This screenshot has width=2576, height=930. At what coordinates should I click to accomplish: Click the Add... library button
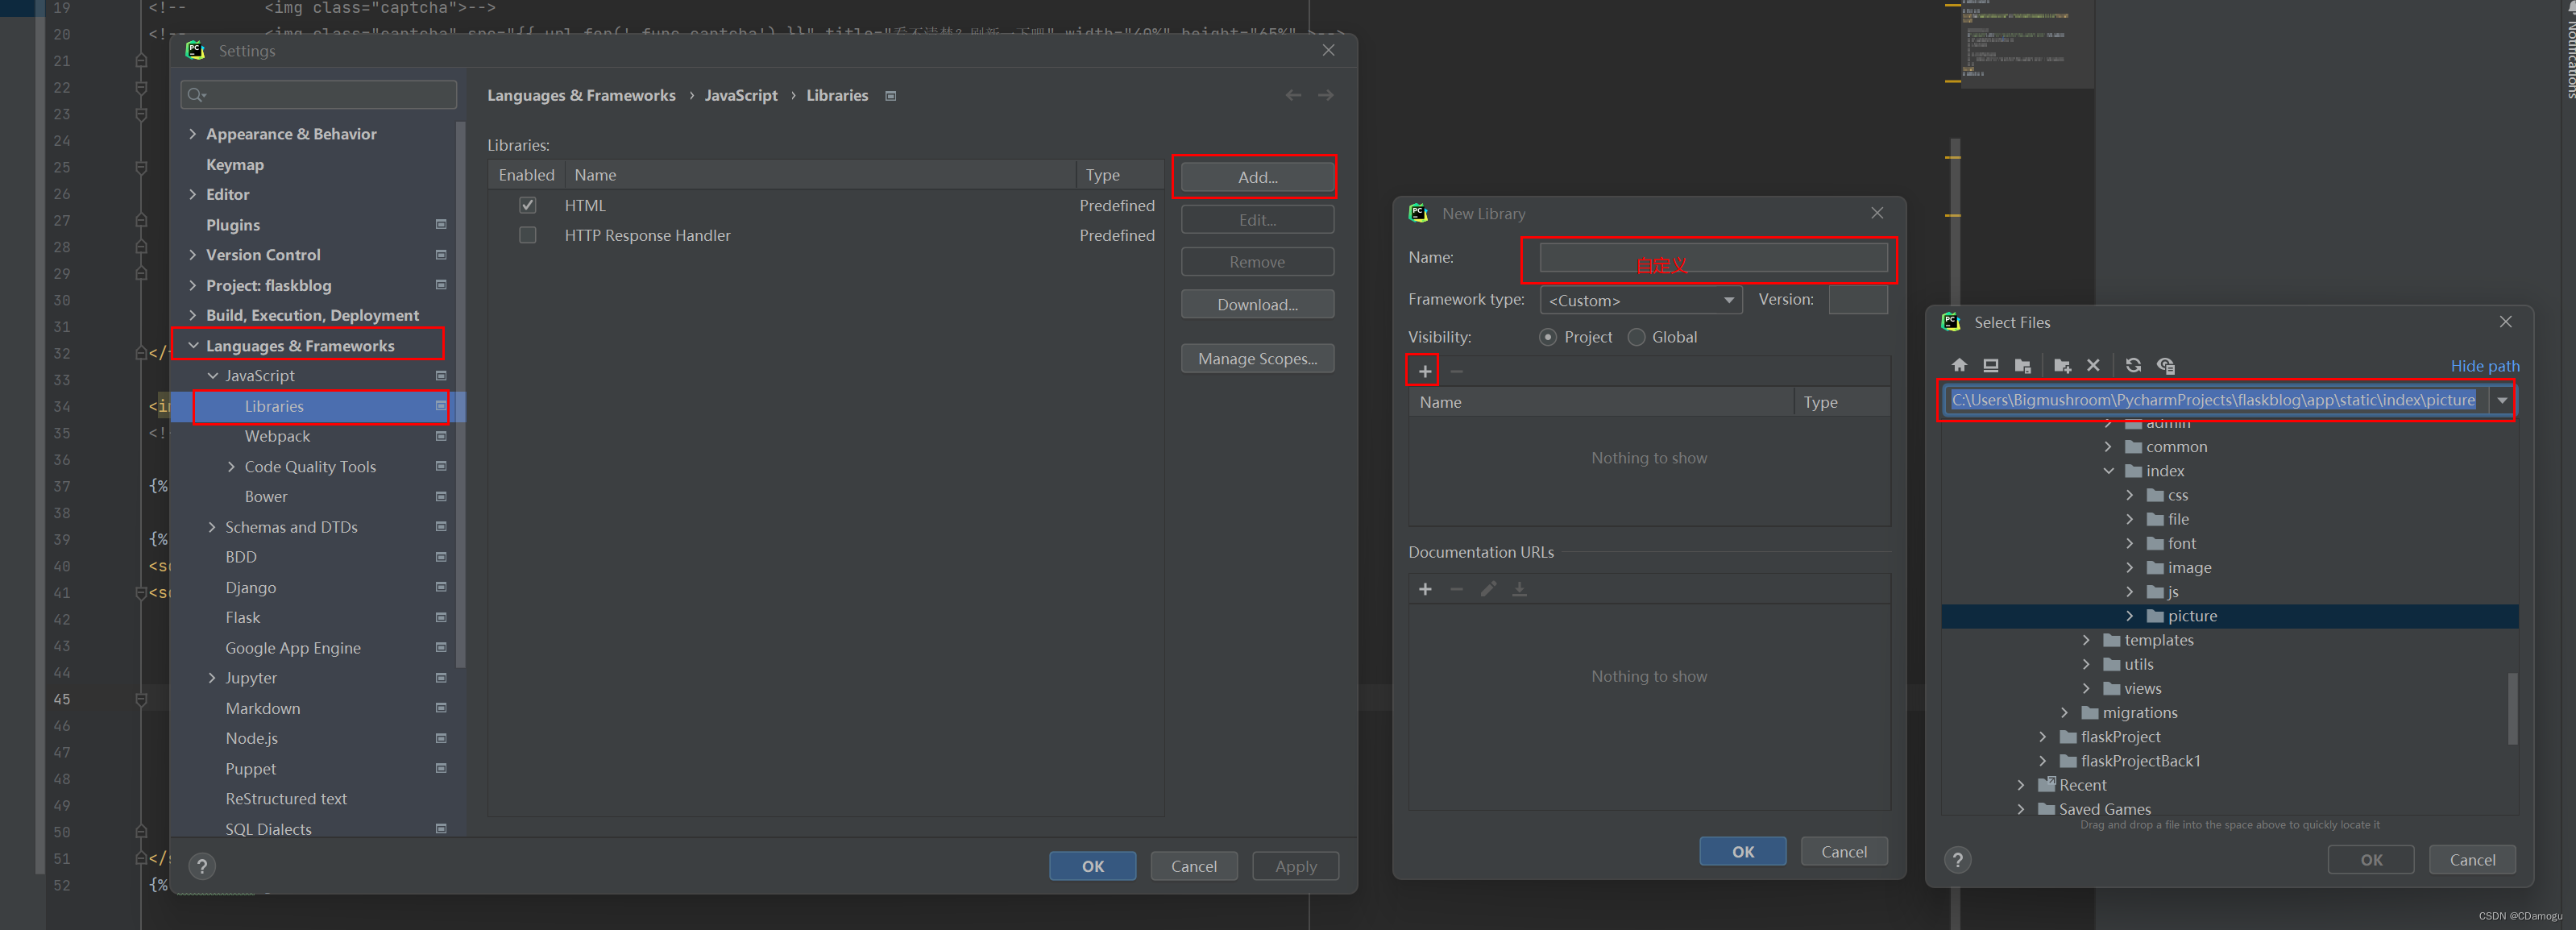1257,177
